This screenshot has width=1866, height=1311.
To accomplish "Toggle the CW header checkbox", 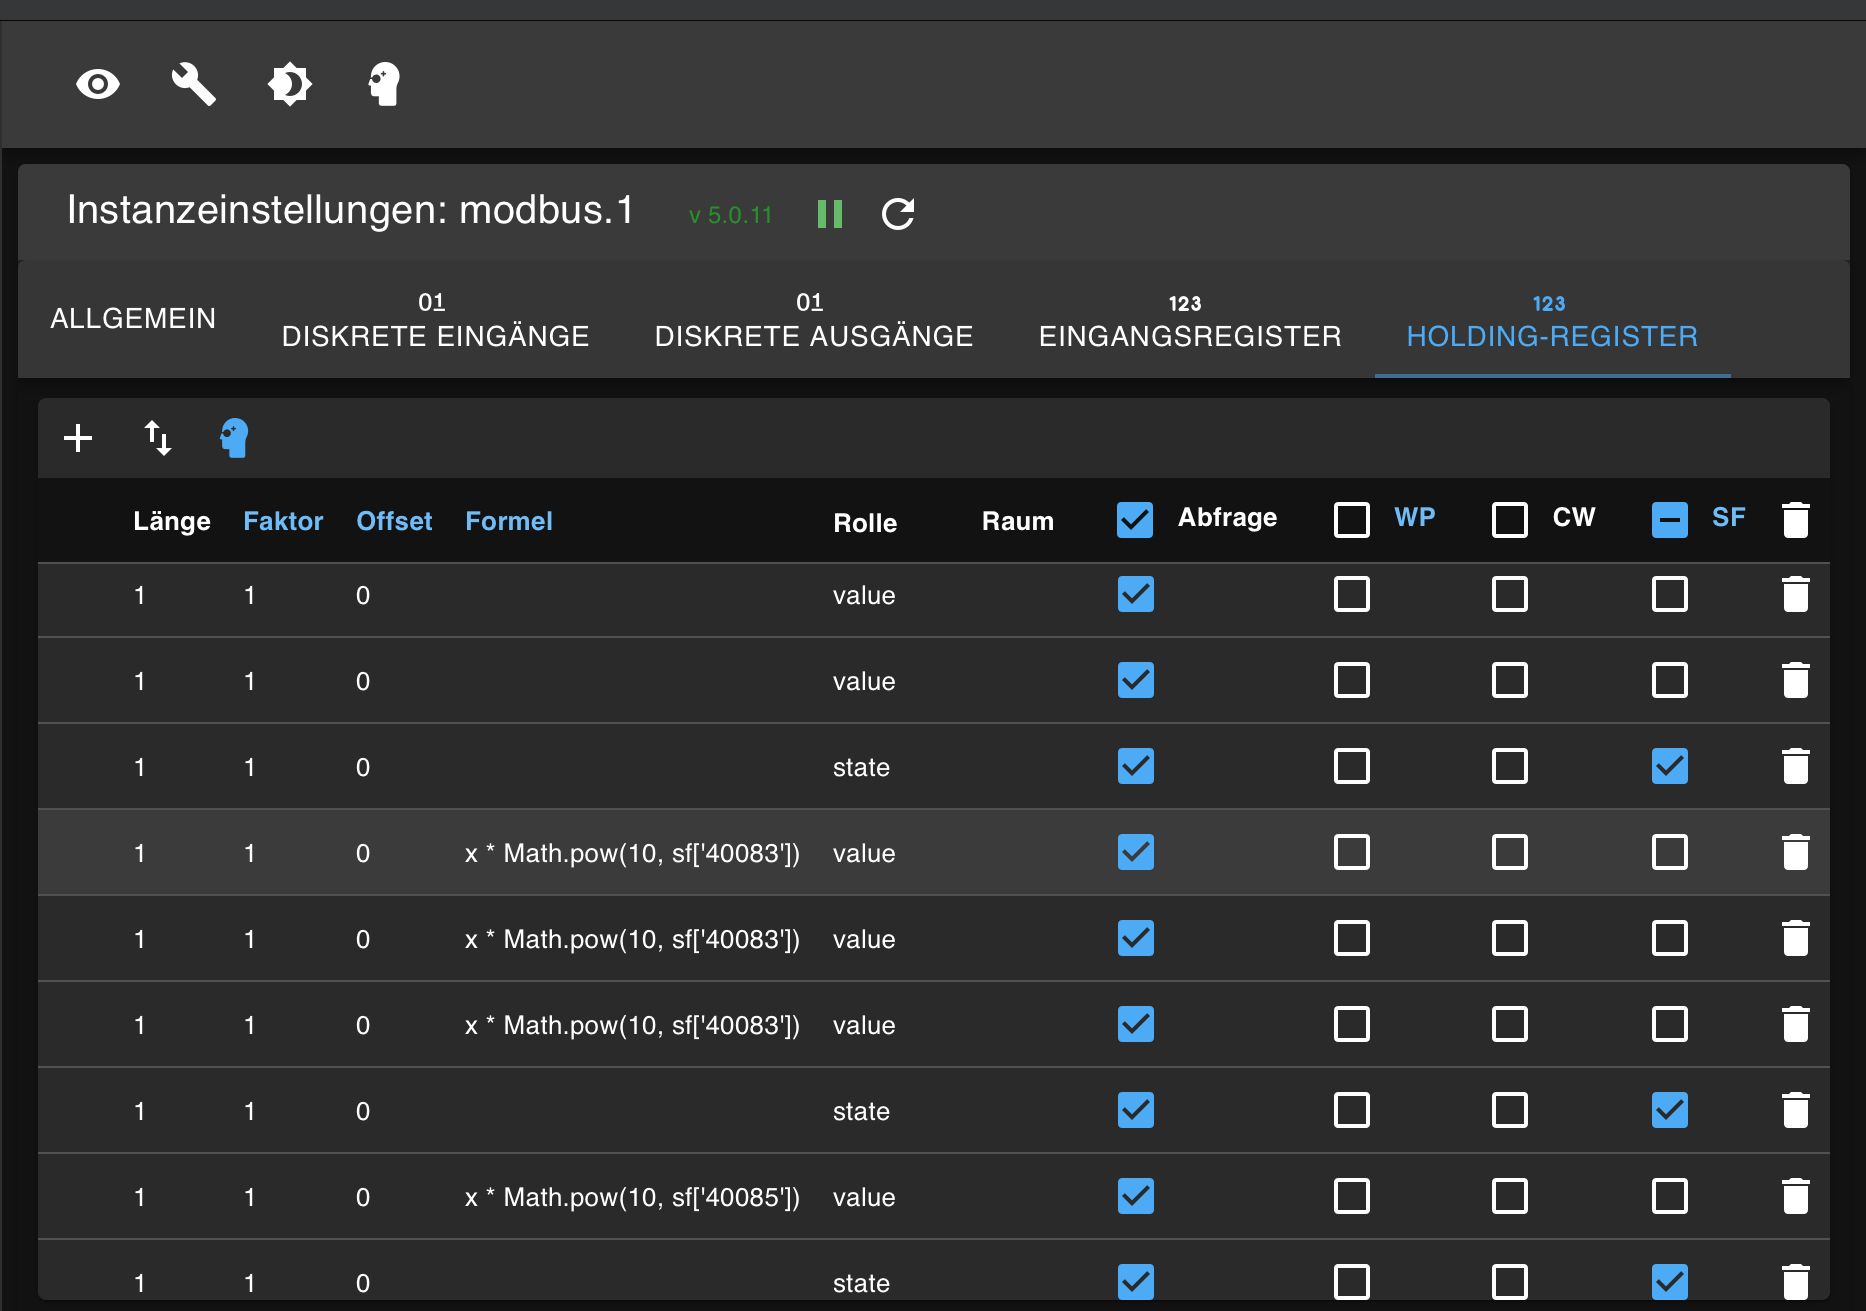I will coord(1510,520).
